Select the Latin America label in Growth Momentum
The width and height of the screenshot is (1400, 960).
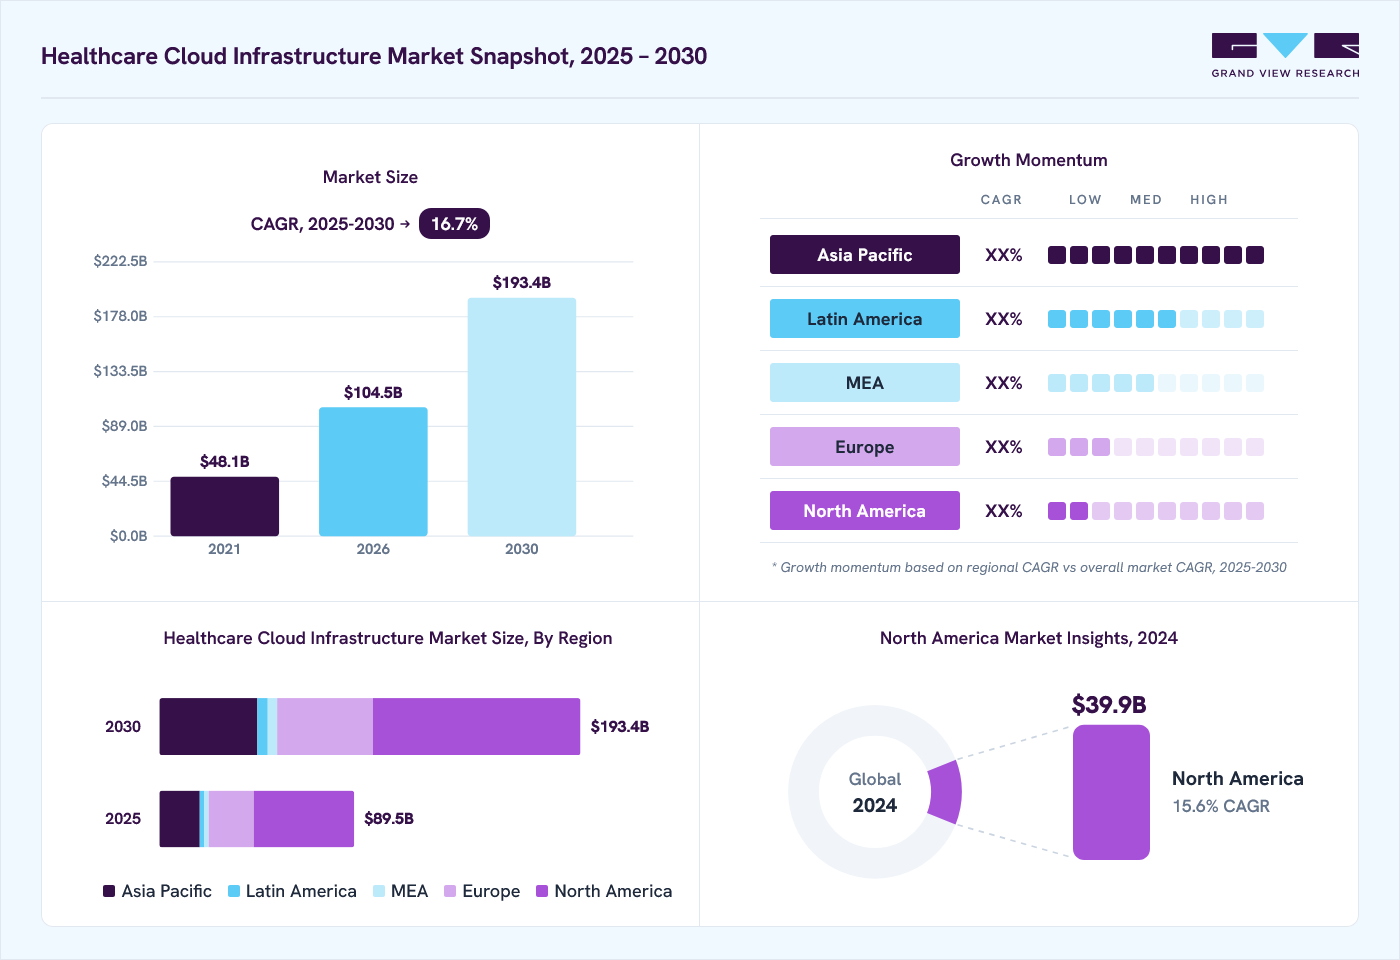coord(865,319)
